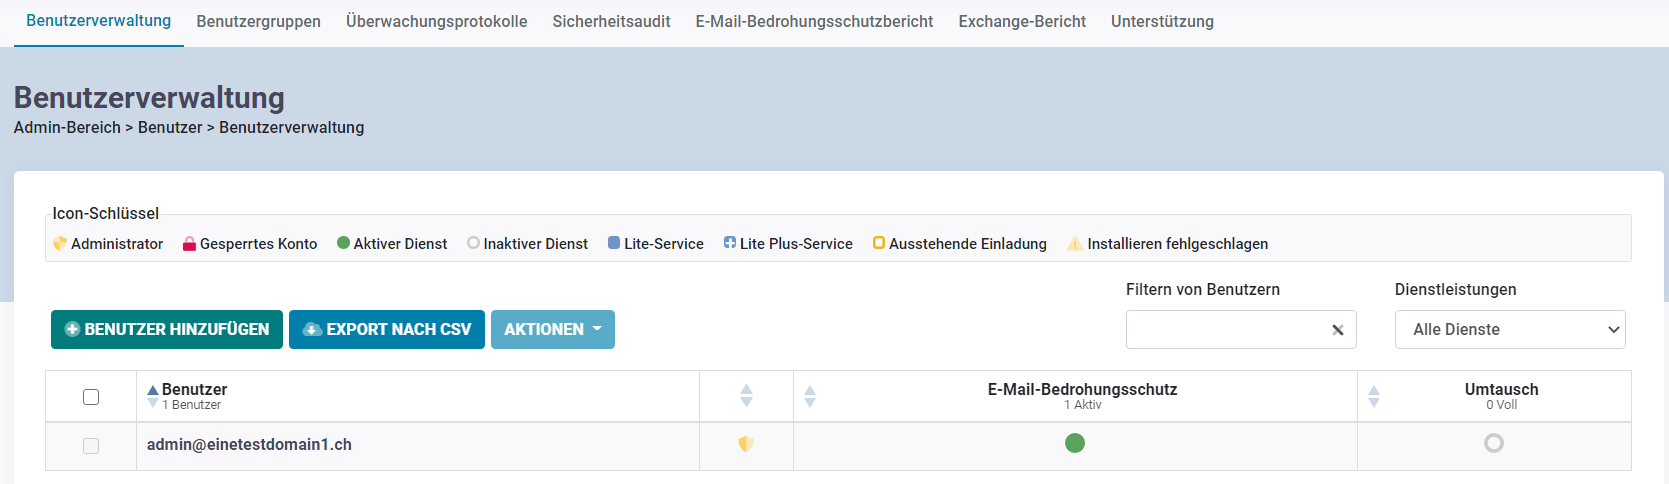The height and width of the screenshot is (484, 1669).
Task: Open the Exchange-Bericht tab
Action: click(1022, 22)
